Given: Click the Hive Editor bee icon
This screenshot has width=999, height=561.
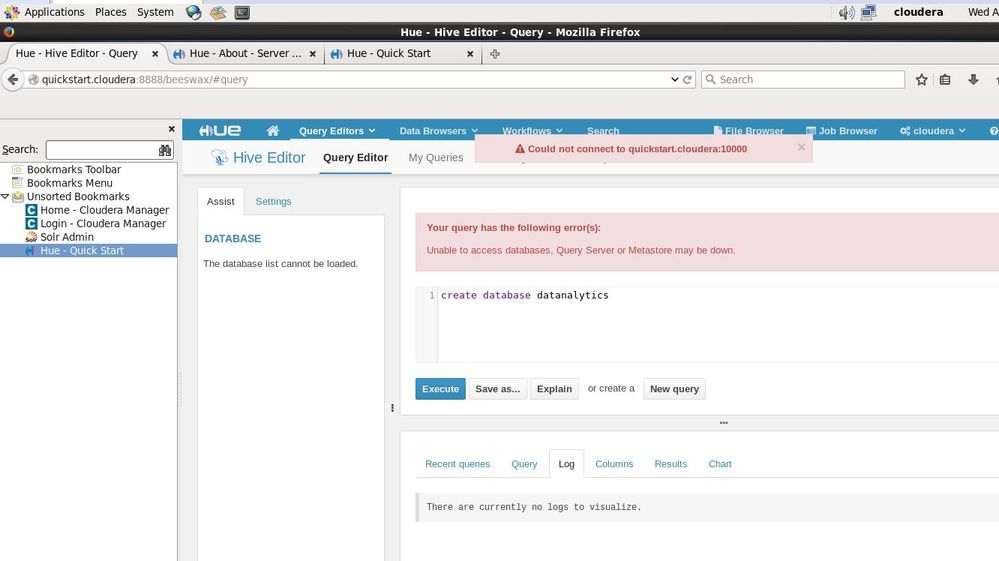Looking at the screenshot, I should click(x=219, y=157).
